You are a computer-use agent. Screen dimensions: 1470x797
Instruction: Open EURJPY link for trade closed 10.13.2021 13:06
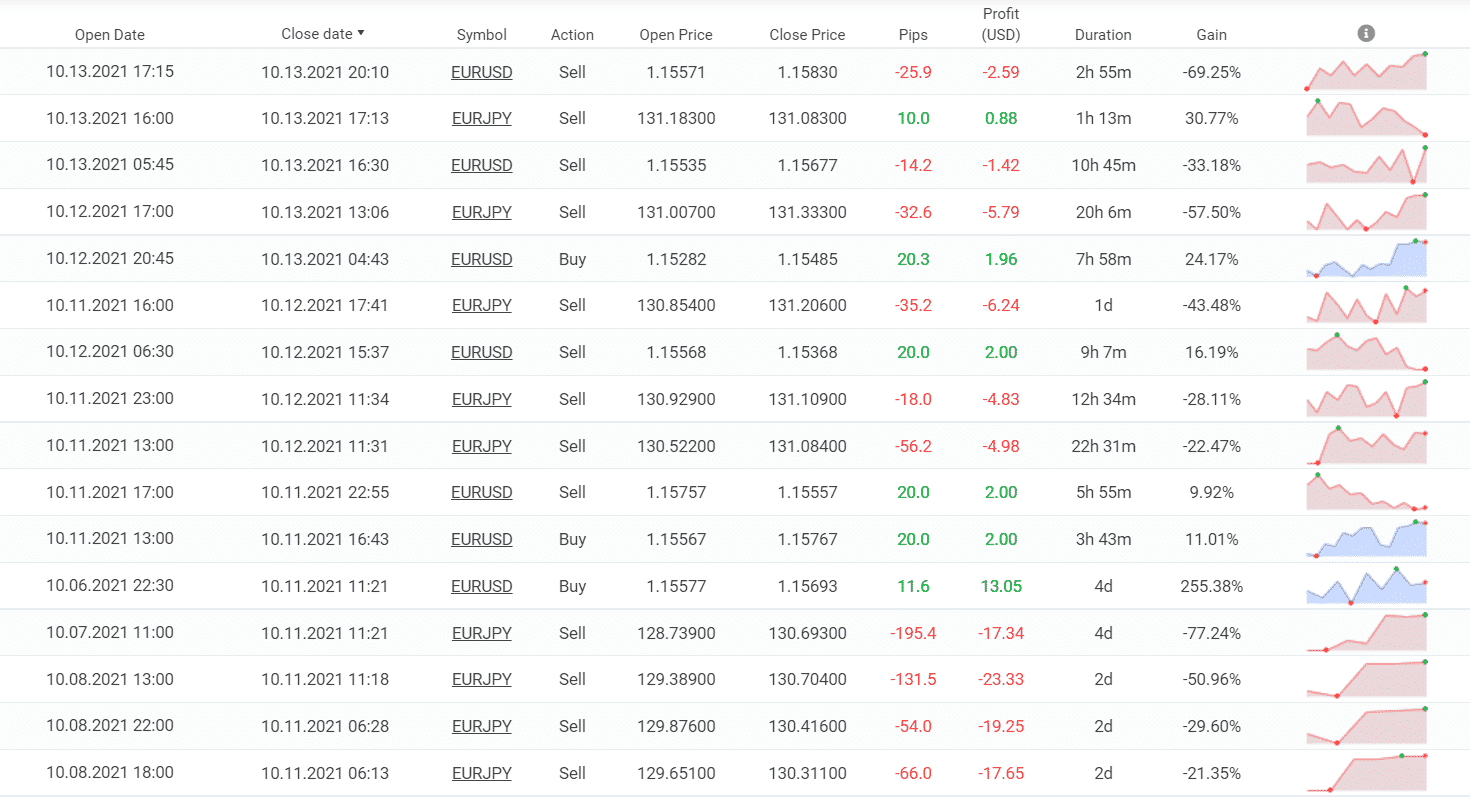tap(482, 212)
